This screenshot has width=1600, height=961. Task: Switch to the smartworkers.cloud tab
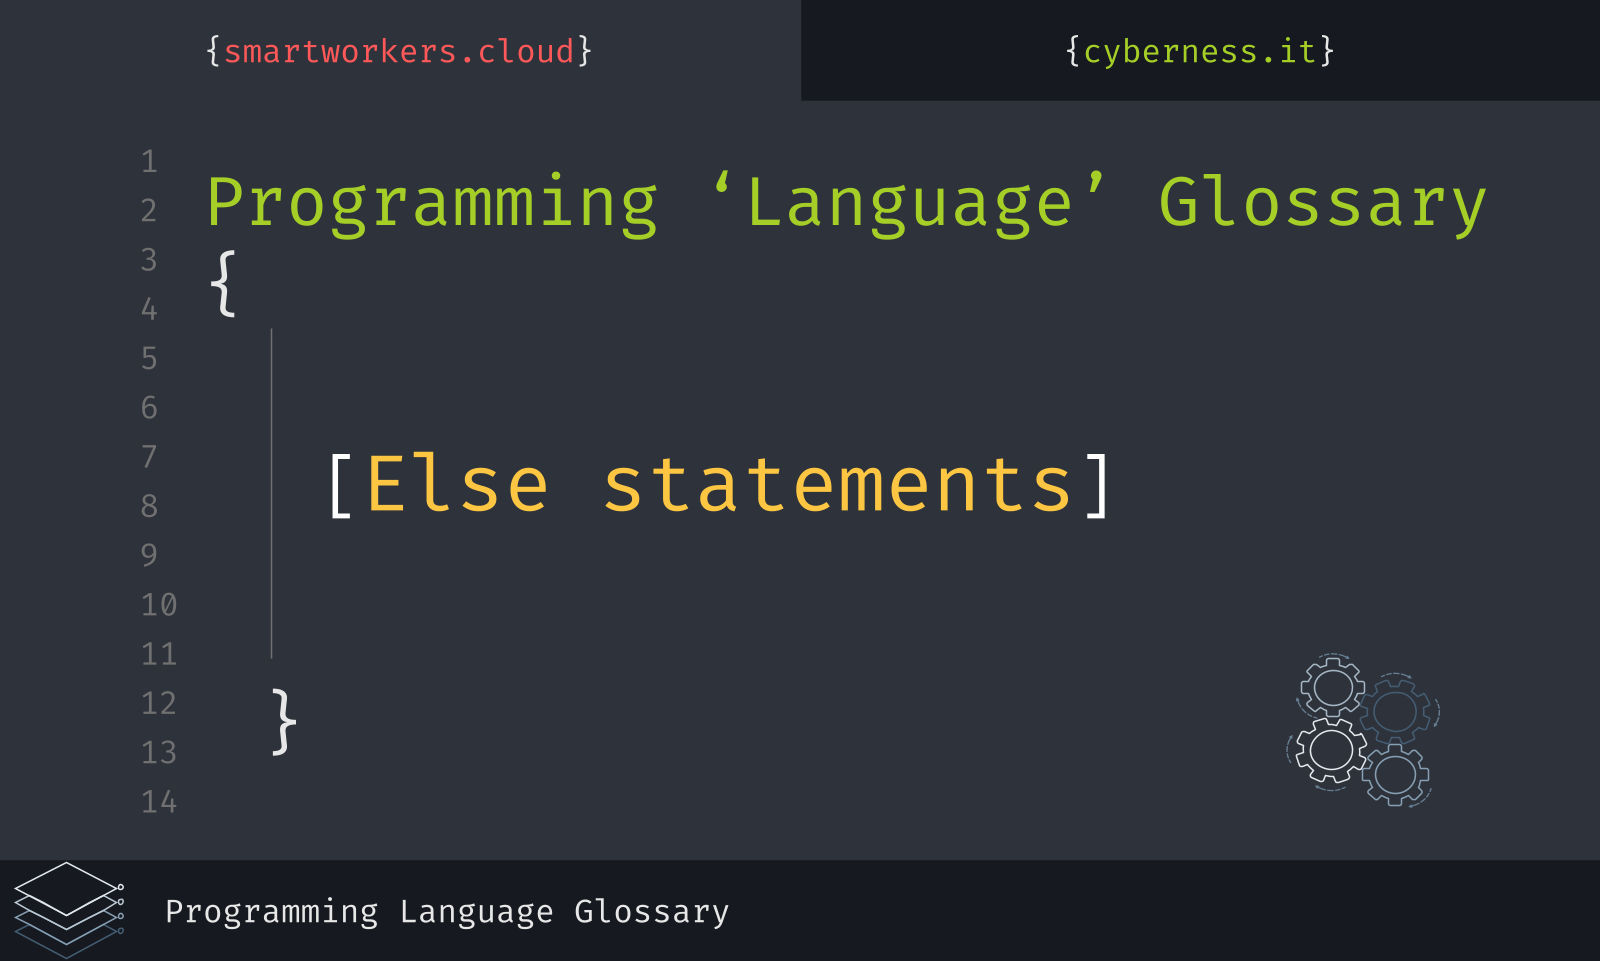399,51
